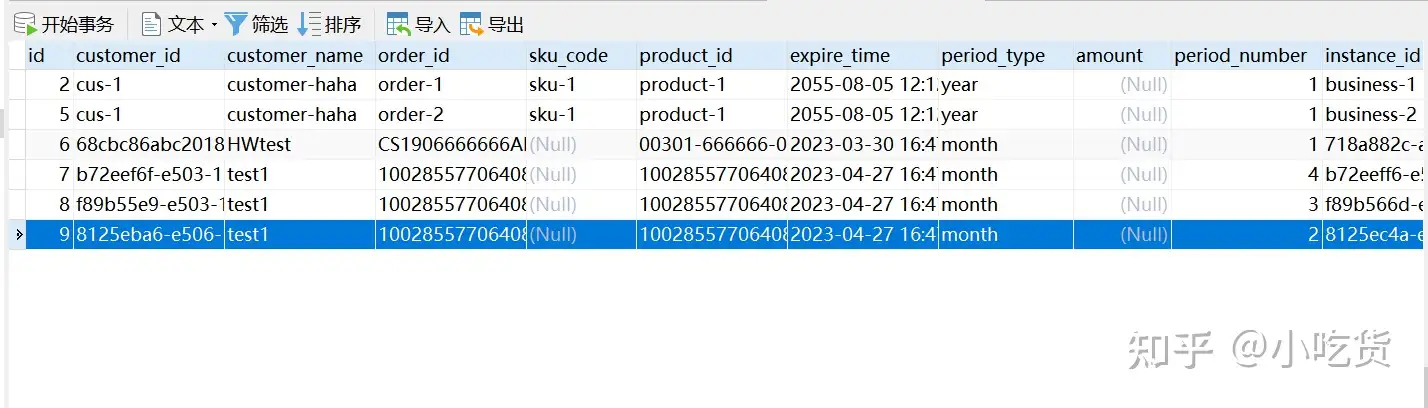
Task: Select the cell containing order-2
Action: 410,114
